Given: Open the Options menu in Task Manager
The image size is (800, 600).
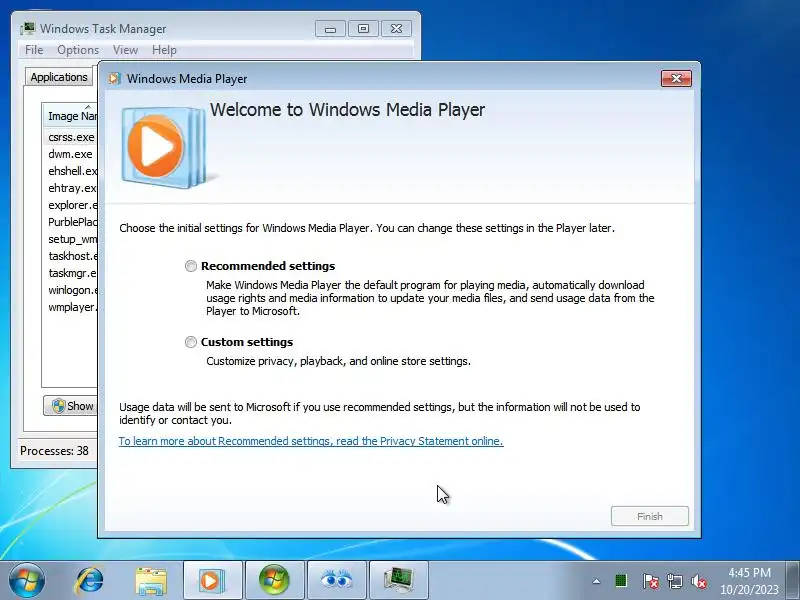Looking at the screenshot, I should click(x=78, y=50).
